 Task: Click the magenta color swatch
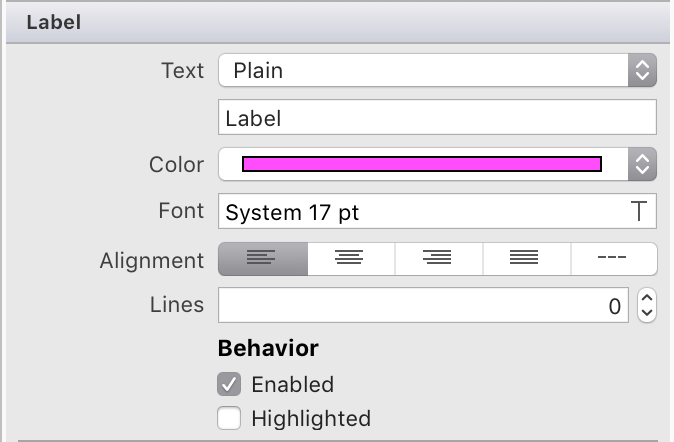click(421, 164)
